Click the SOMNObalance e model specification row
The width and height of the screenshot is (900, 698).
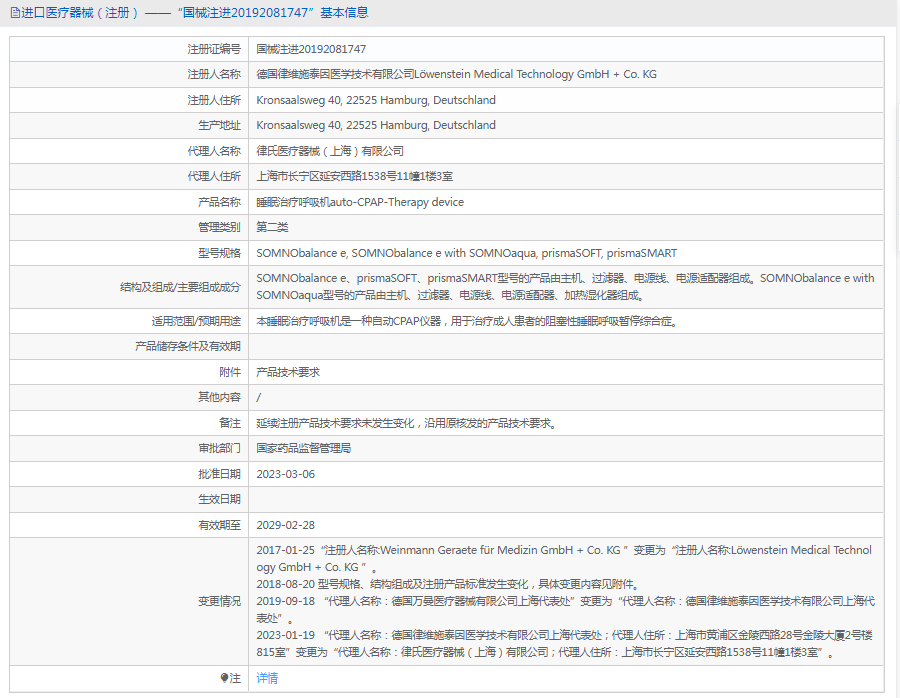tap(466, 253)
